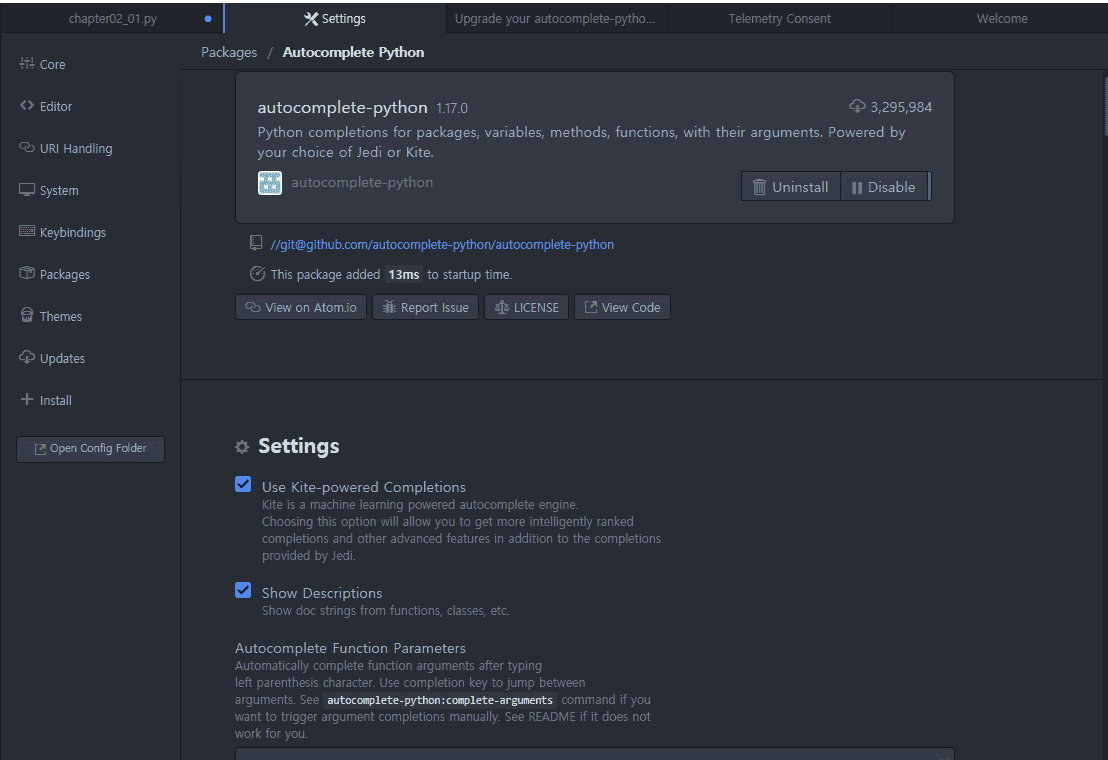Click the settings panel vertical scrollbar
This screenshot has width=1108, height=760.
(x=1104, y=105)
